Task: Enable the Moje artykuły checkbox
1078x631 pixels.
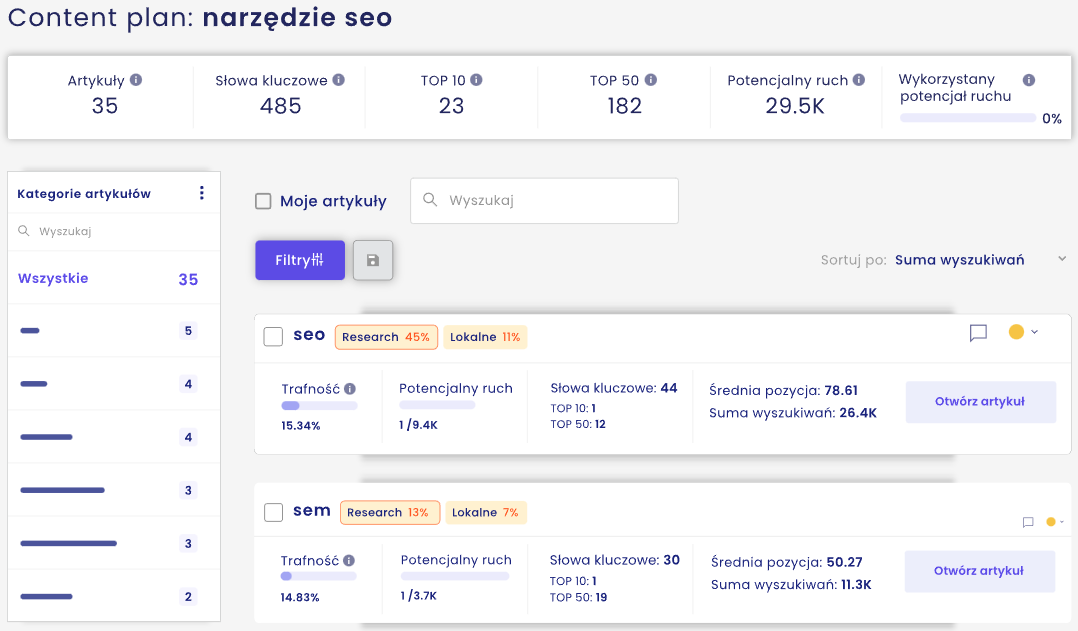Action: [x=264, y=201]
